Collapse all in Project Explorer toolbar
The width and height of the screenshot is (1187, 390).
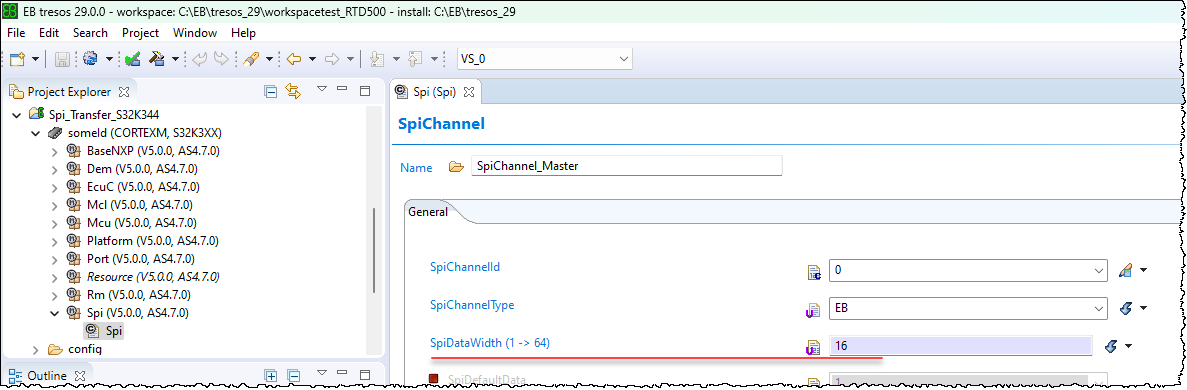click(270, 92)
